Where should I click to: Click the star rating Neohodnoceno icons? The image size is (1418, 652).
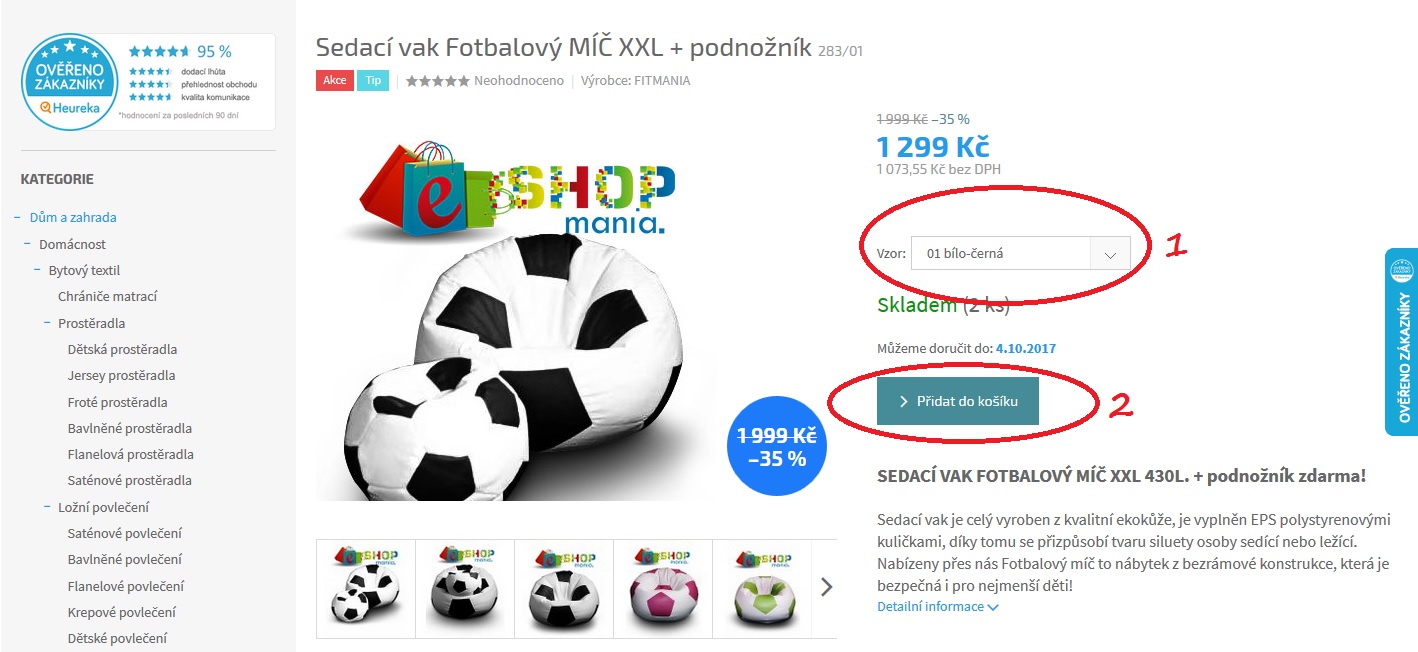pos(437,81)
